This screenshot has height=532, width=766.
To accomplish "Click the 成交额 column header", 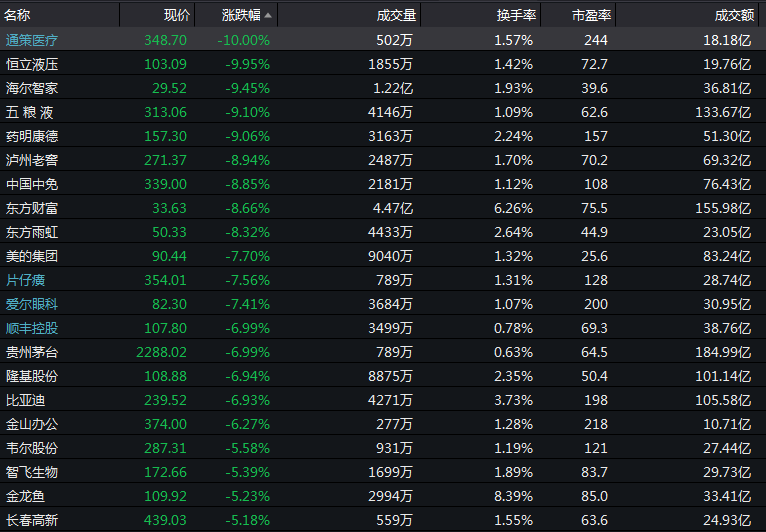I will [x=733, y=16].
